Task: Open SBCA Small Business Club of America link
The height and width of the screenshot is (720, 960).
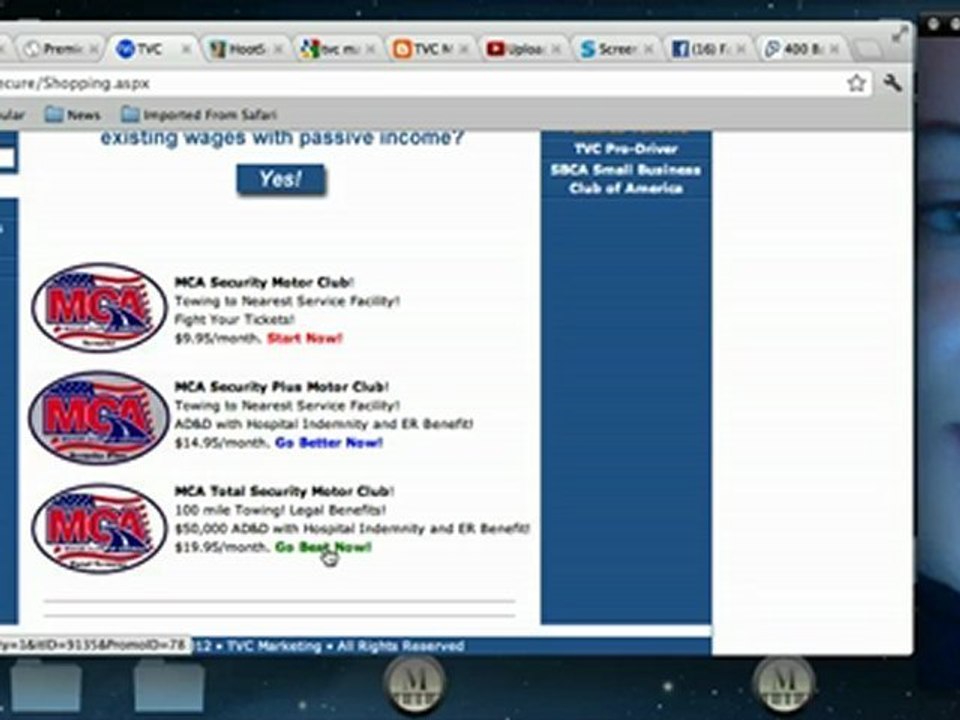Action: 626,179
